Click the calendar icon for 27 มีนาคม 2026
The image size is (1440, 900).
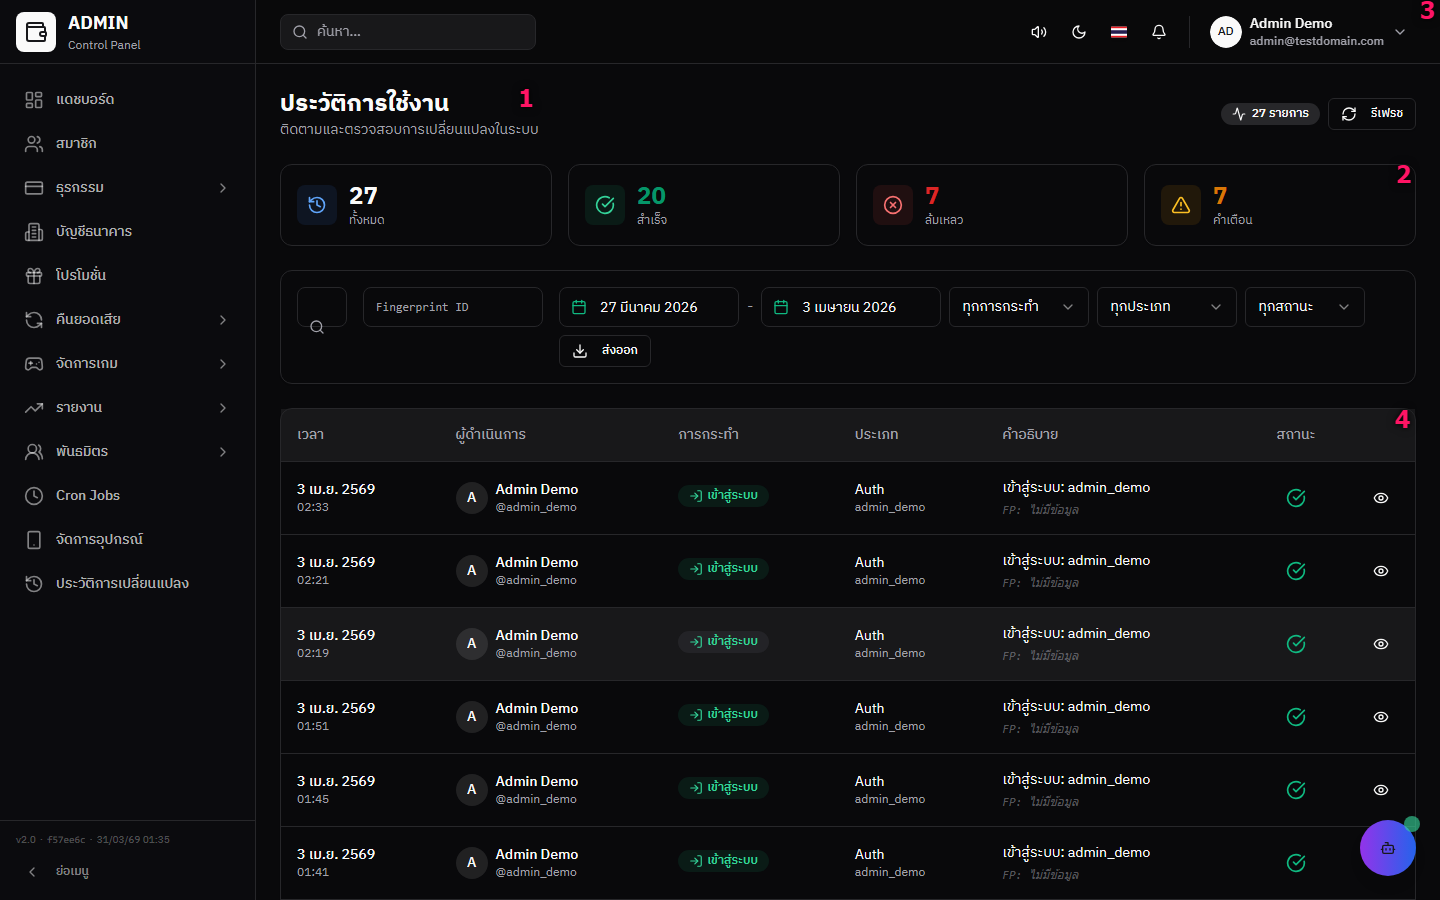579,307
